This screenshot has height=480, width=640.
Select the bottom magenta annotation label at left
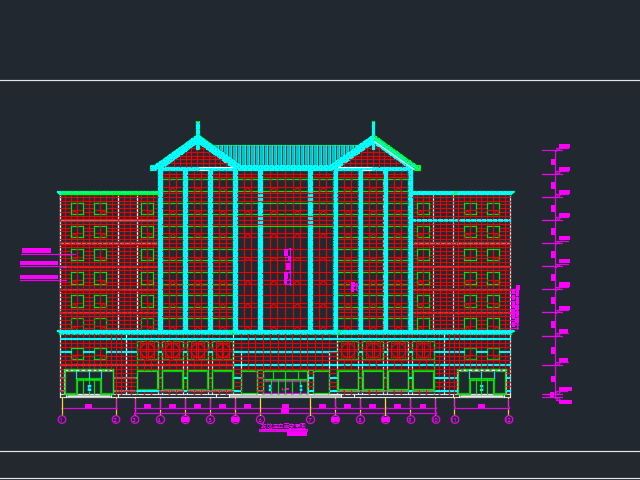pos(39,278)
